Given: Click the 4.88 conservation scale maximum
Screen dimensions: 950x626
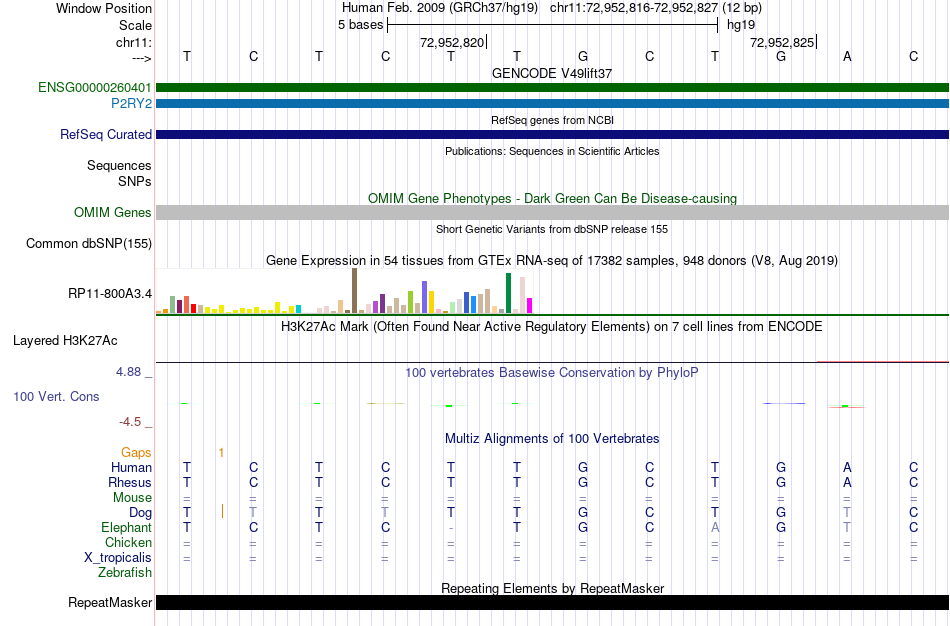Looking at the screenshot, I should (x=128, y=372).
